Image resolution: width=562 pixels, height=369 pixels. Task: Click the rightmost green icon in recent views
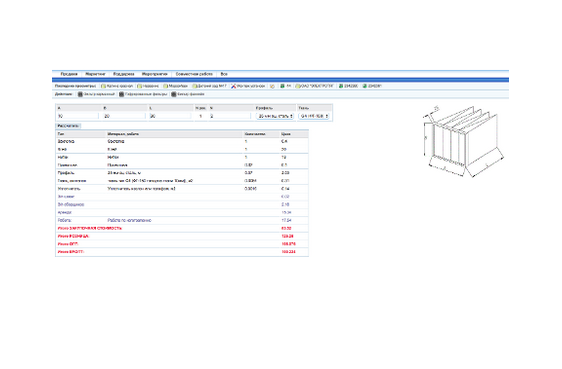coord(365,86)
